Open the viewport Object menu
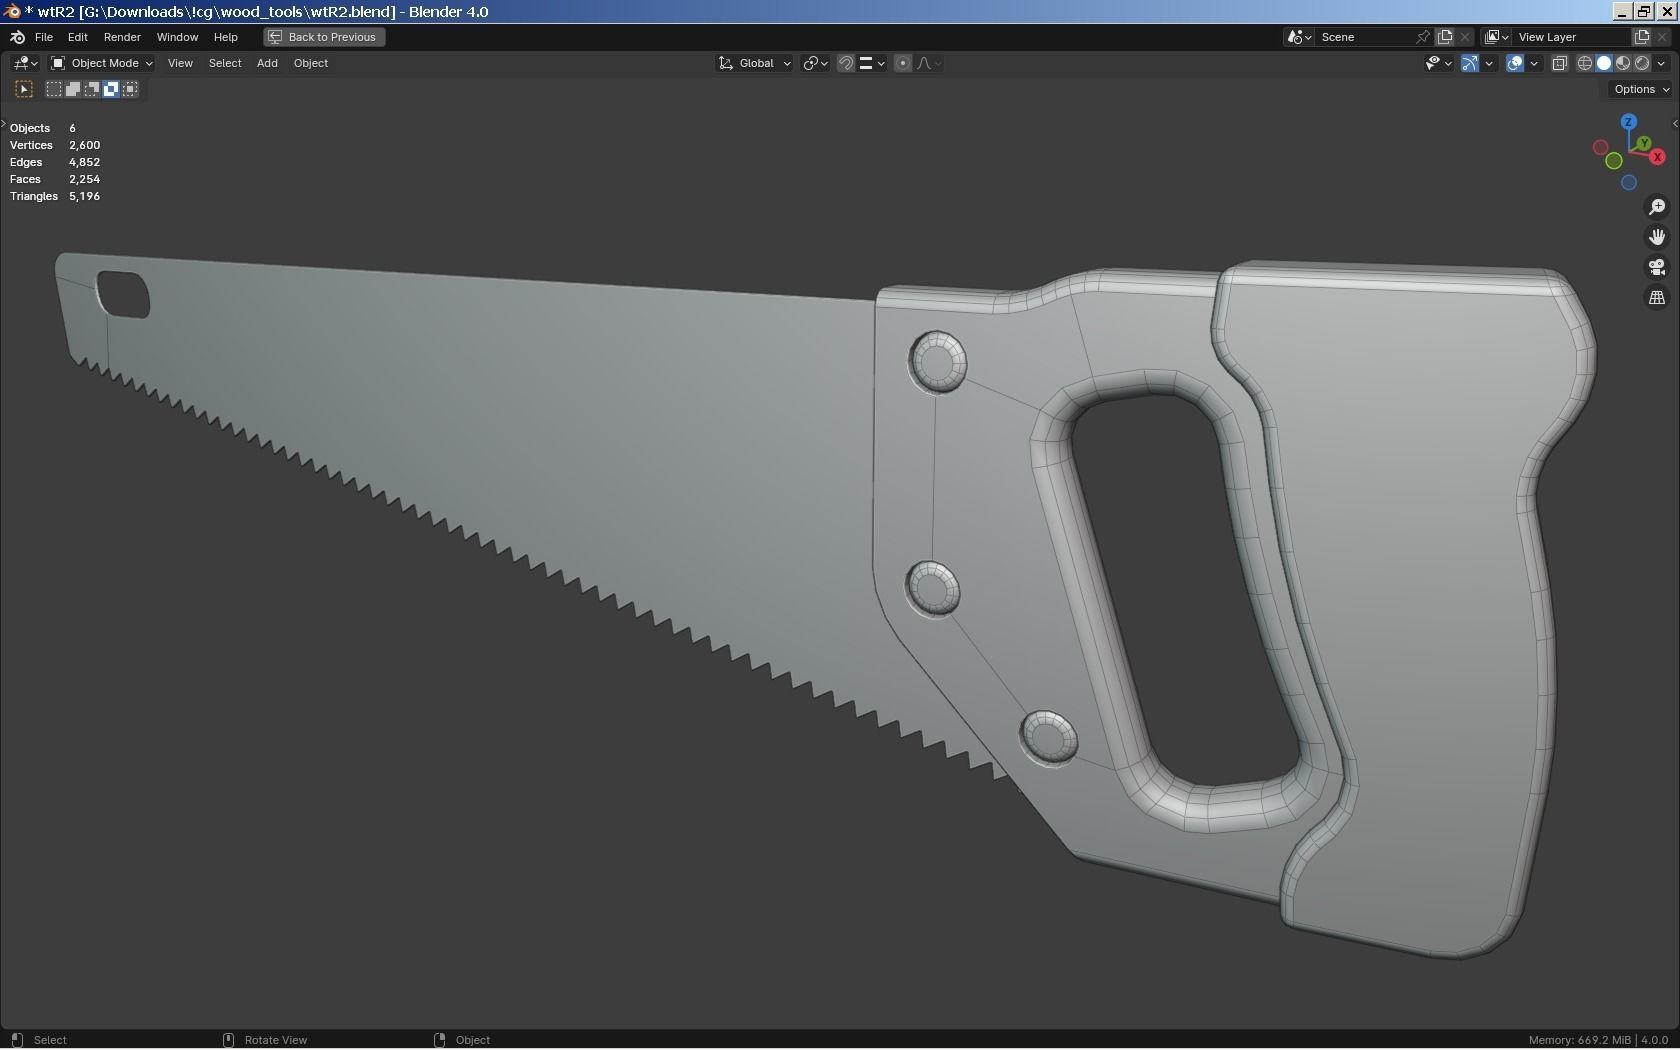 coord(311,63)
